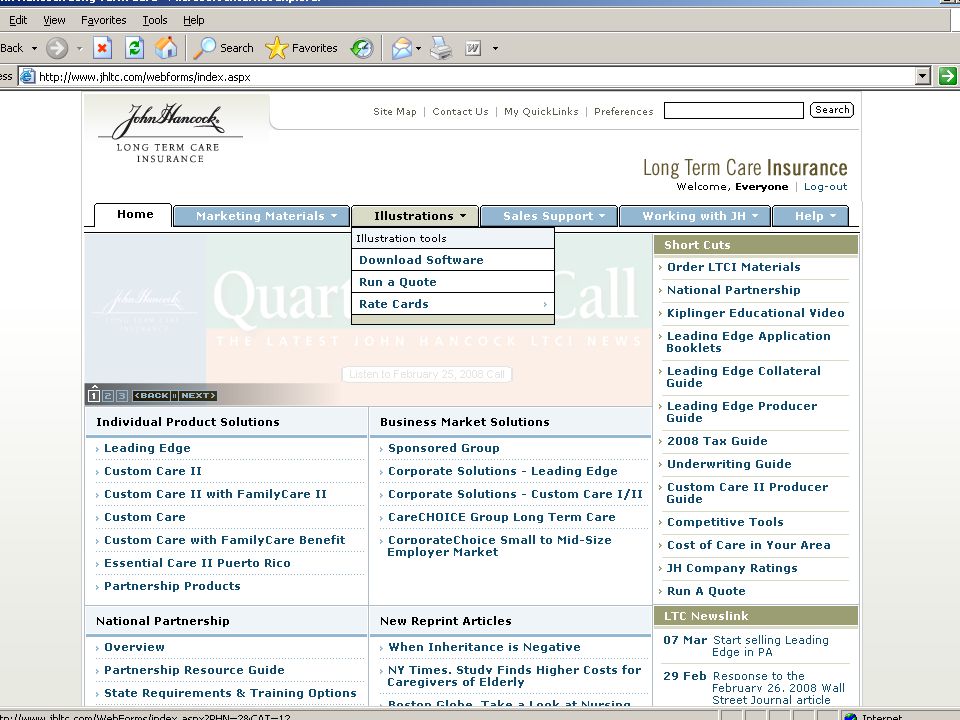Open Underwriting Guide shortcut
Viewport: 960px width, 720px height.
click(729, 464)
